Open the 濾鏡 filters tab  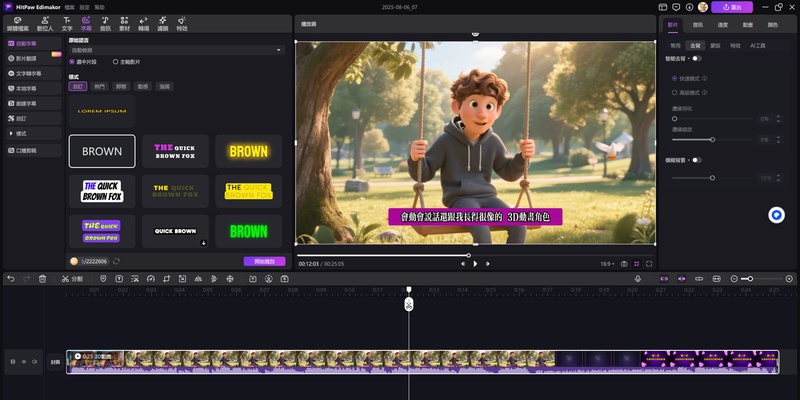tap(163, 24)
